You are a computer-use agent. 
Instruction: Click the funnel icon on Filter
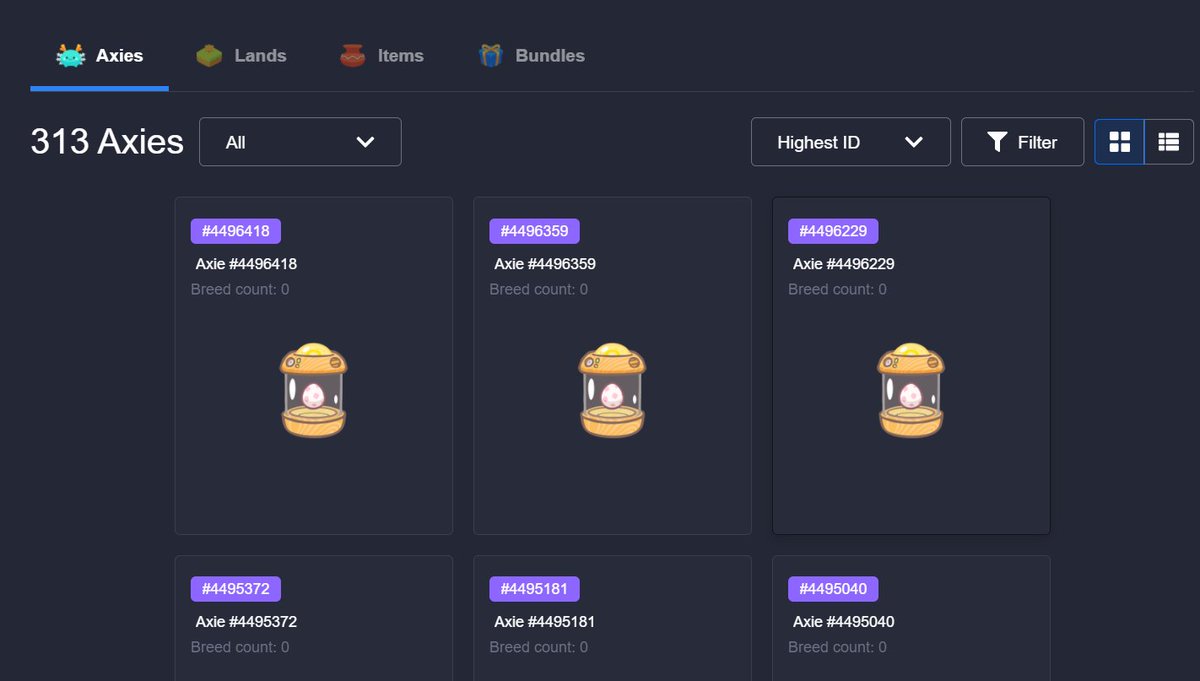997,142
